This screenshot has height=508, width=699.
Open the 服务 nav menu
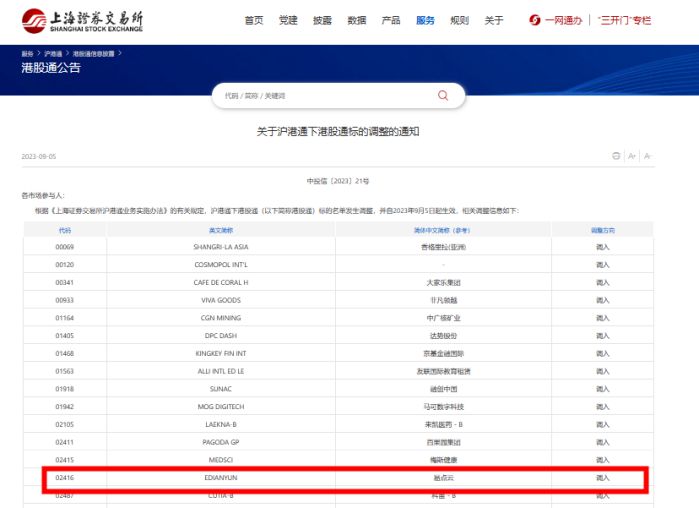425,20
